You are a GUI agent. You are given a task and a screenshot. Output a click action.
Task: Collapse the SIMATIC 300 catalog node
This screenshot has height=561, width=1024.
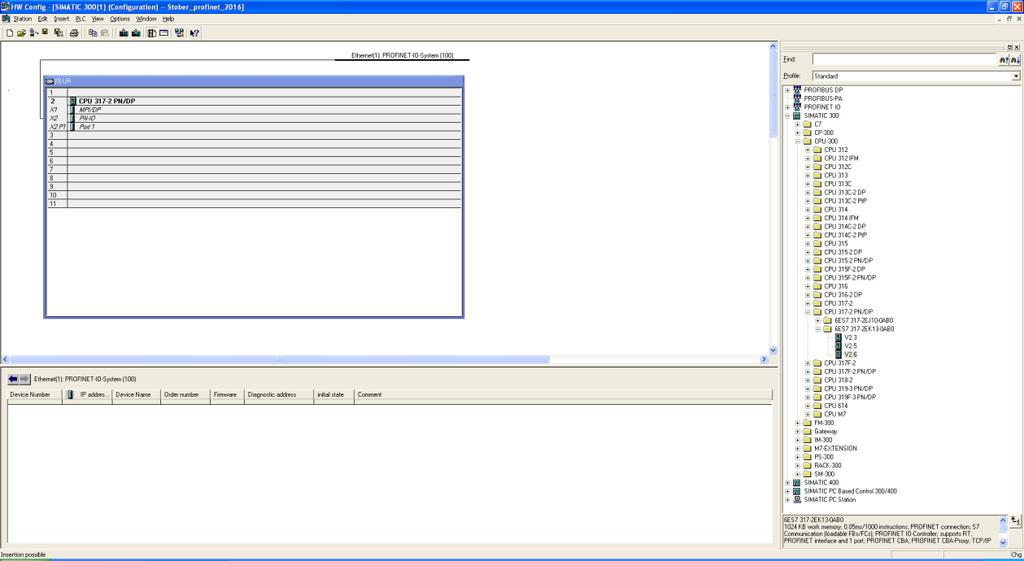788,116
